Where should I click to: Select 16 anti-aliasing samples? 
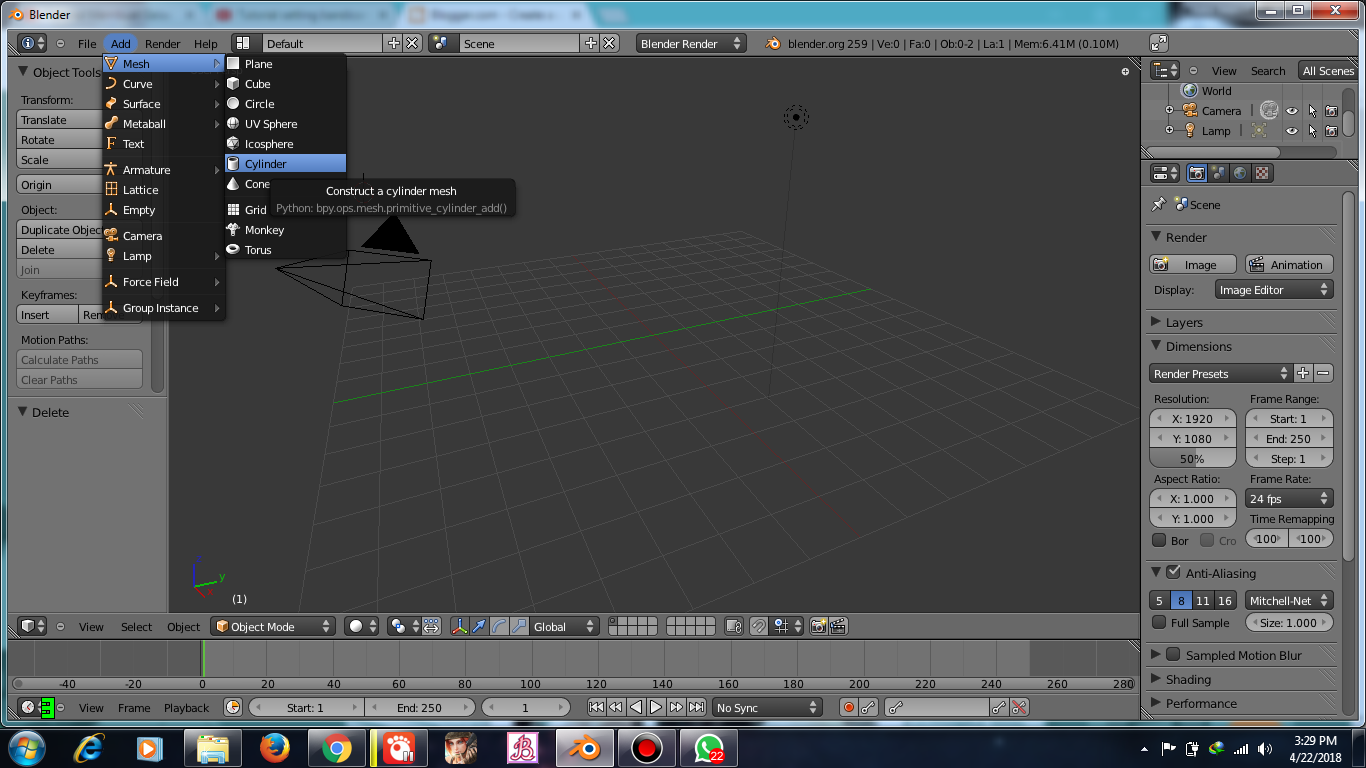coord(1224,601)
